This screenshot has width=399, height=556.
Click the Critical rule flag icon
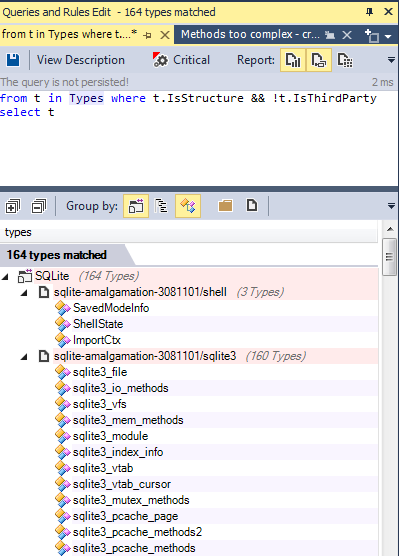[x=160, y=60]
